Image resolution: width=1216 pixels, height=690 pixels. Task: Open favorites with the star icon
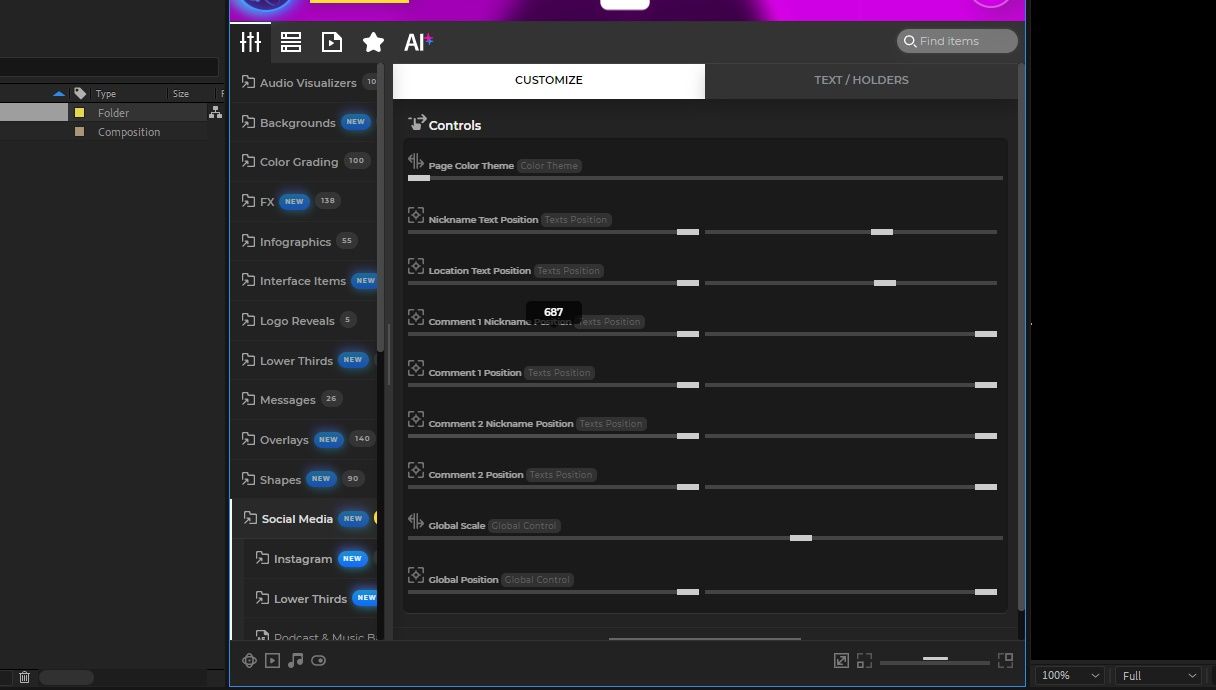(x=373, y=42)
